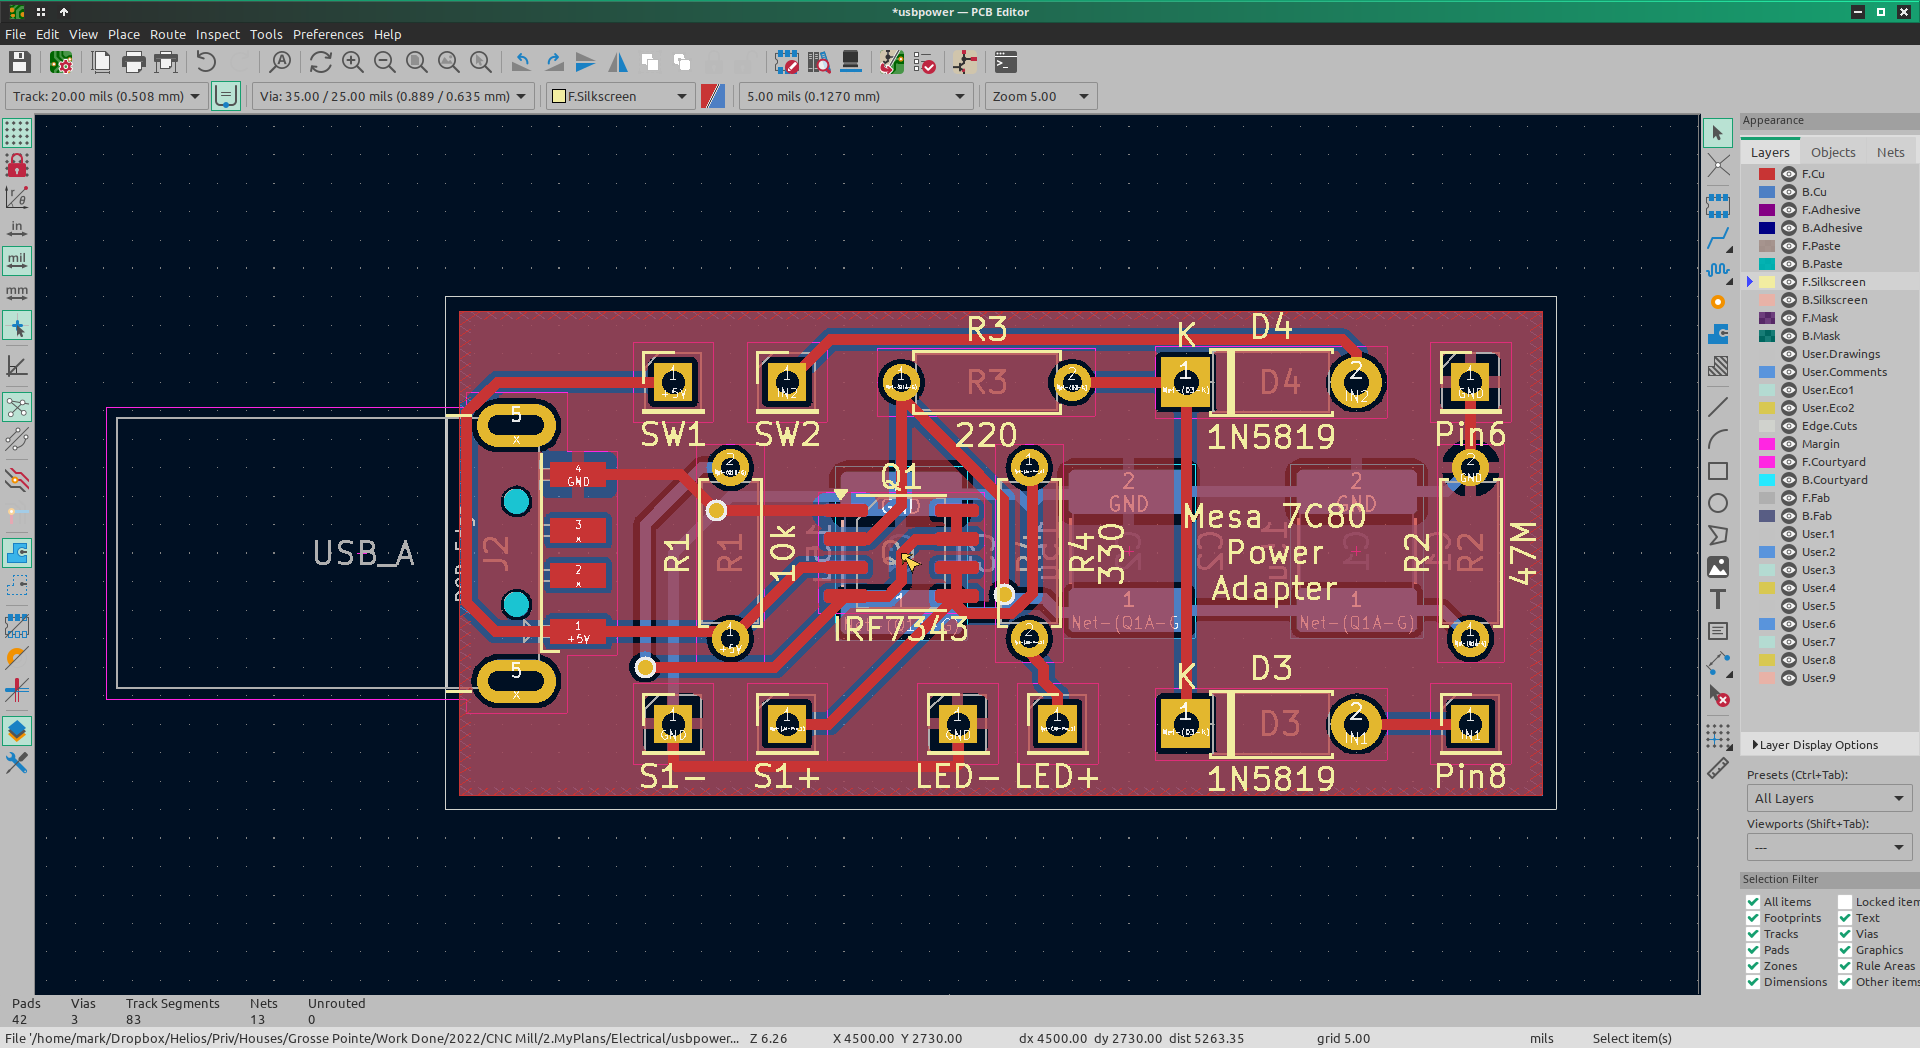This screenshot has height=1048, width=1920.
Task: Switch to the Objects tab
Action: tap(1833, 152)
